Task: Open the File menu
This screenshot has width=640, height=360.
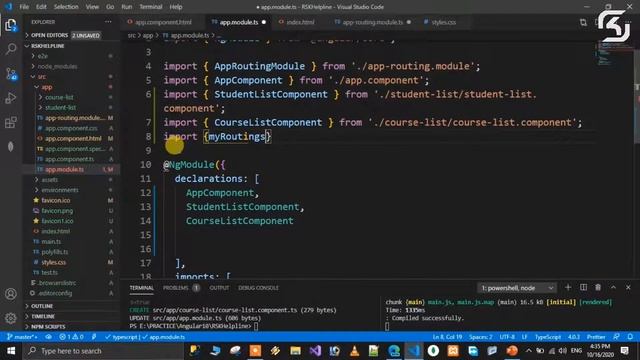Action: [24, 7]
